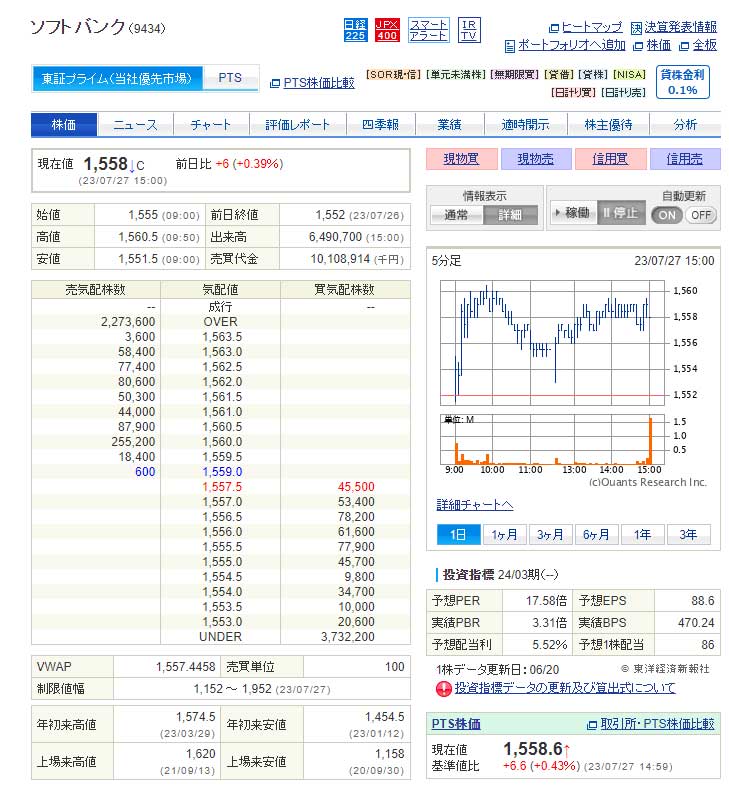Switch to the 業績 tab
729x792 pixels.
449,124
